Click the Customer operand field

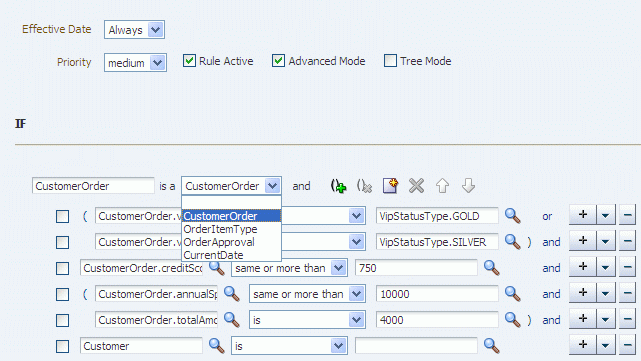[141, 346]
